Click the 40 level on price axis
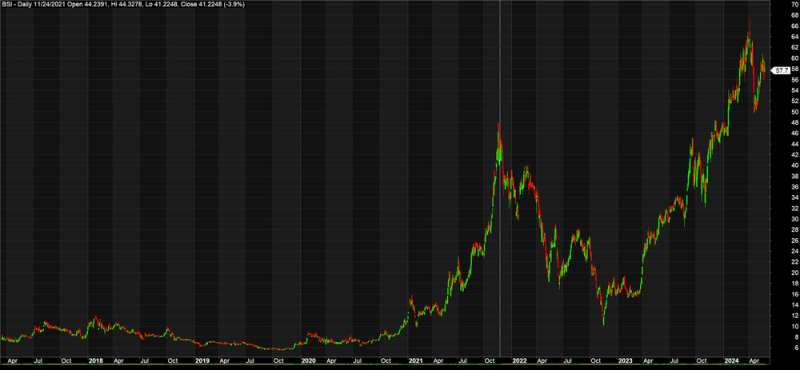This screenshot has height=370, width=800. pyautogui.click(x=793, y=165)
